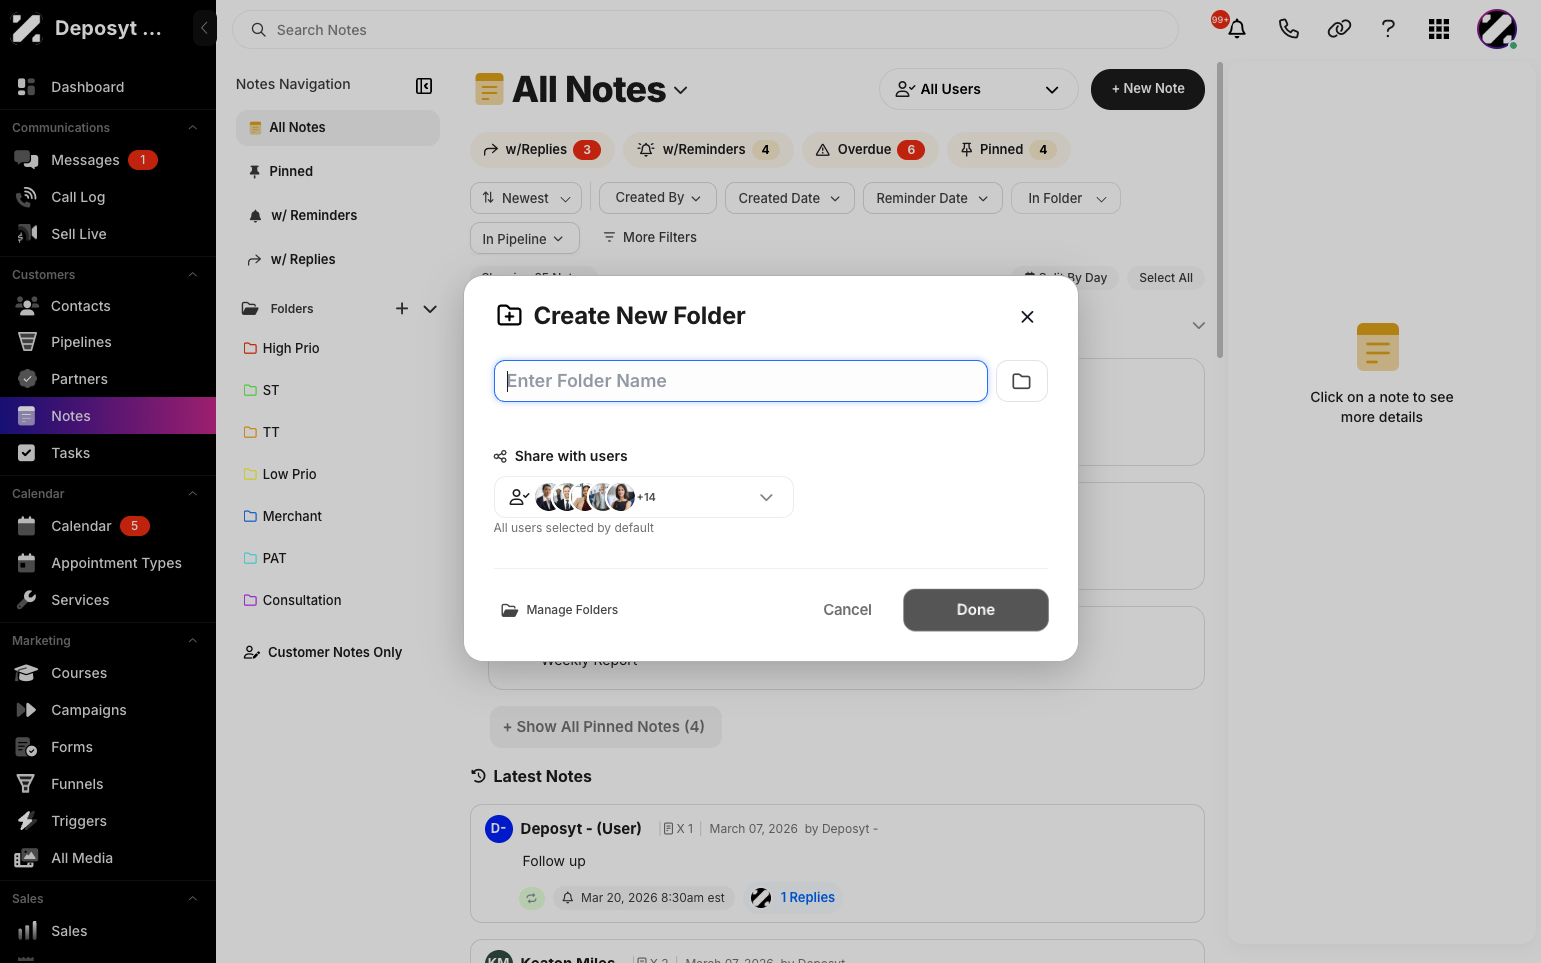The height and width of the screenshot is (963, 1541).
Task: Click the folder icon beside the name field
Action: point(1021,381)
